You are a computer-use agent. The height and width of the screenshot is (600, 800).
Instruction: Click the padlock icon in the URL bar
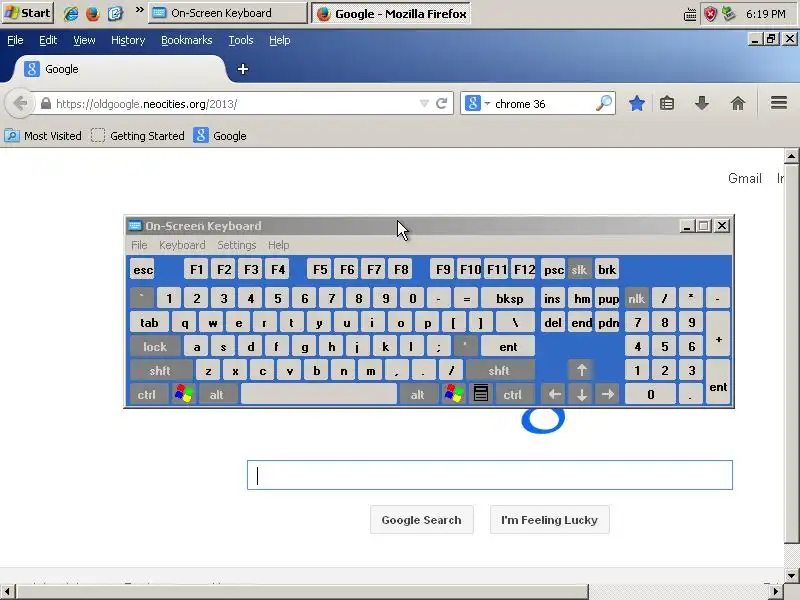tap(45, 104)
